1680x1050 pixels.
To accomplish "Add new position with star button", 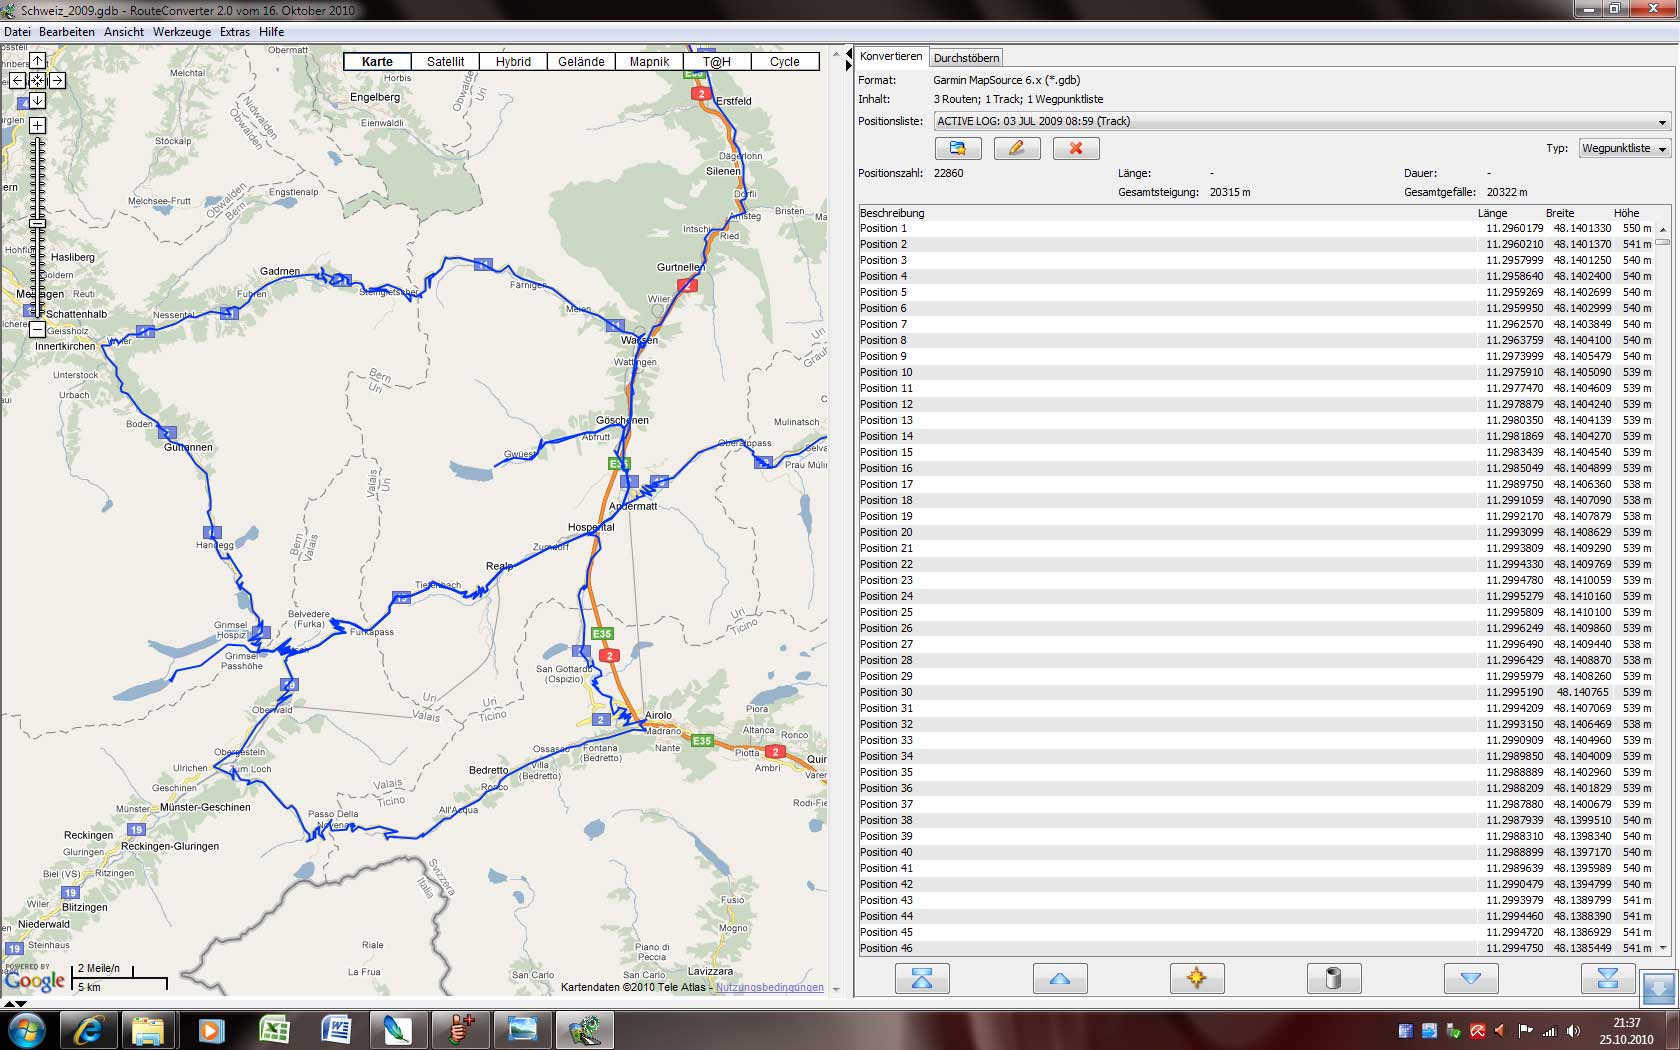I will point(1196,978).
